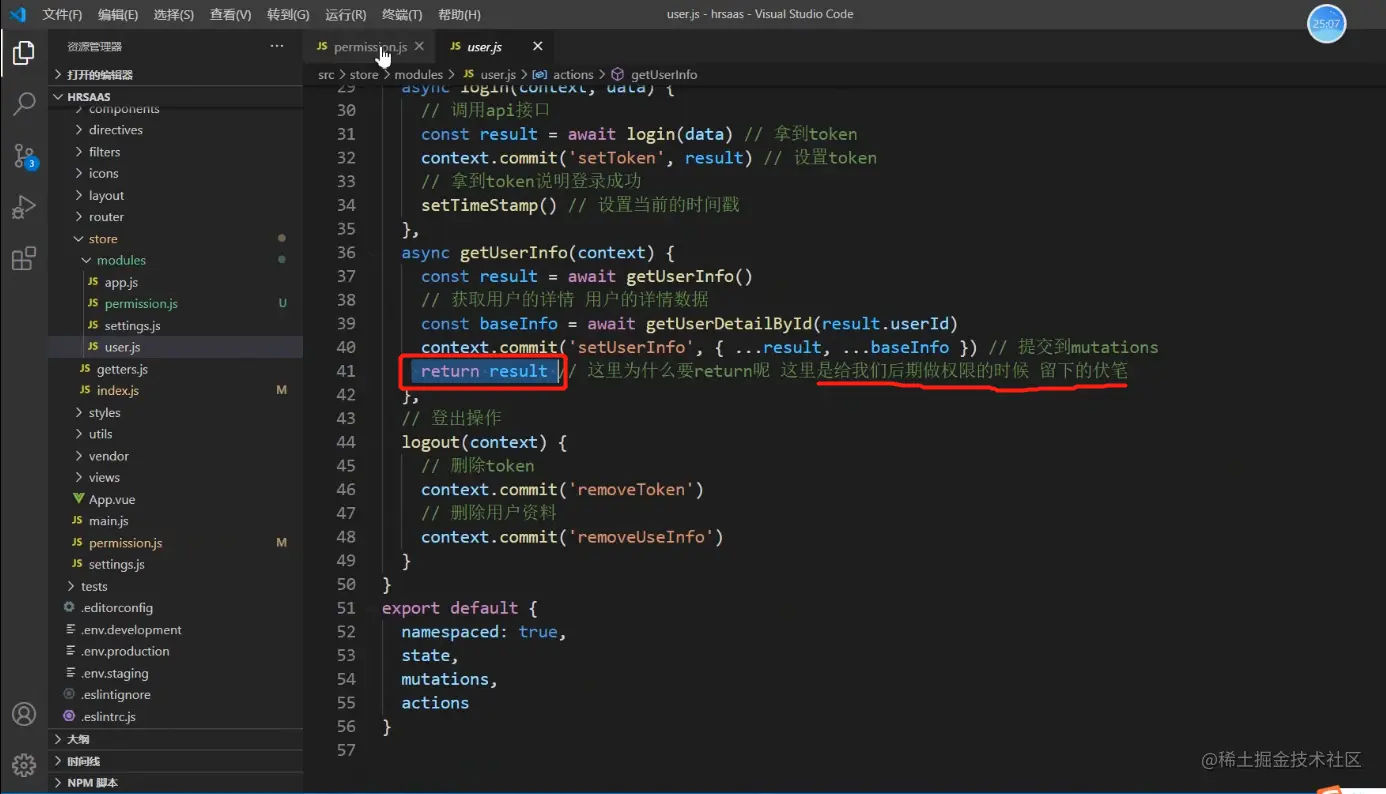Click the getUserInfo breadcrumb segment
This screenshot has height=794, width=1386.
coord(664,75)
